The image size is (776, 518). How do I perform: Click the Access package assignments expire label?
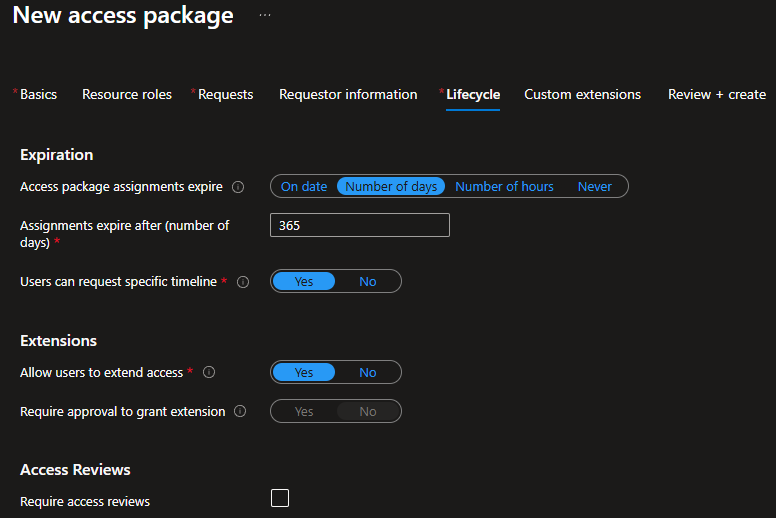coord(121,187)
